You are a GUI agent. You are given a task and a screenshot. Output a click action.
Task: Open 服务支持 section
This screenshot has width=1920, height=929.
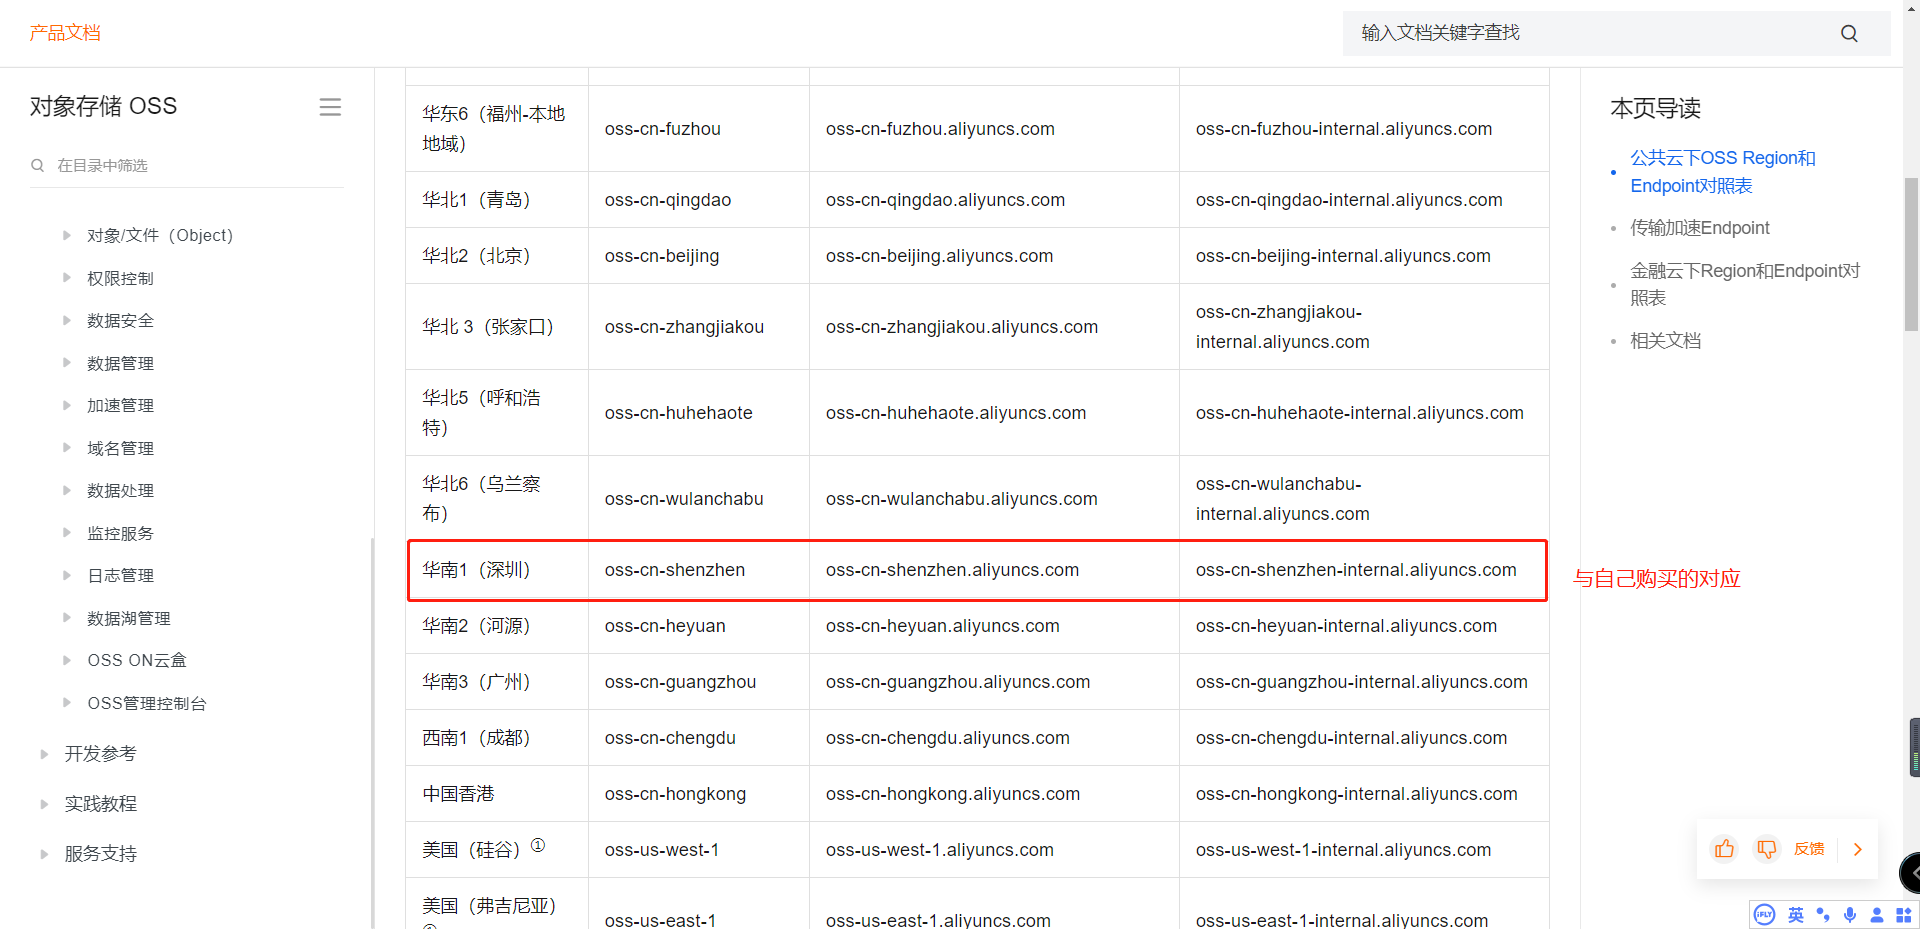(x=100, y=854)
